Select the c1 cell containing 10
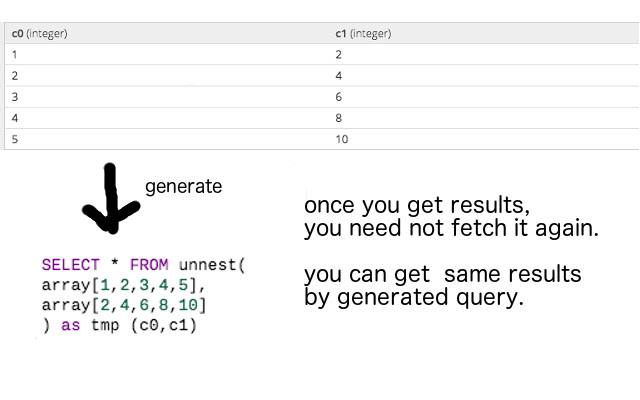 342,139
